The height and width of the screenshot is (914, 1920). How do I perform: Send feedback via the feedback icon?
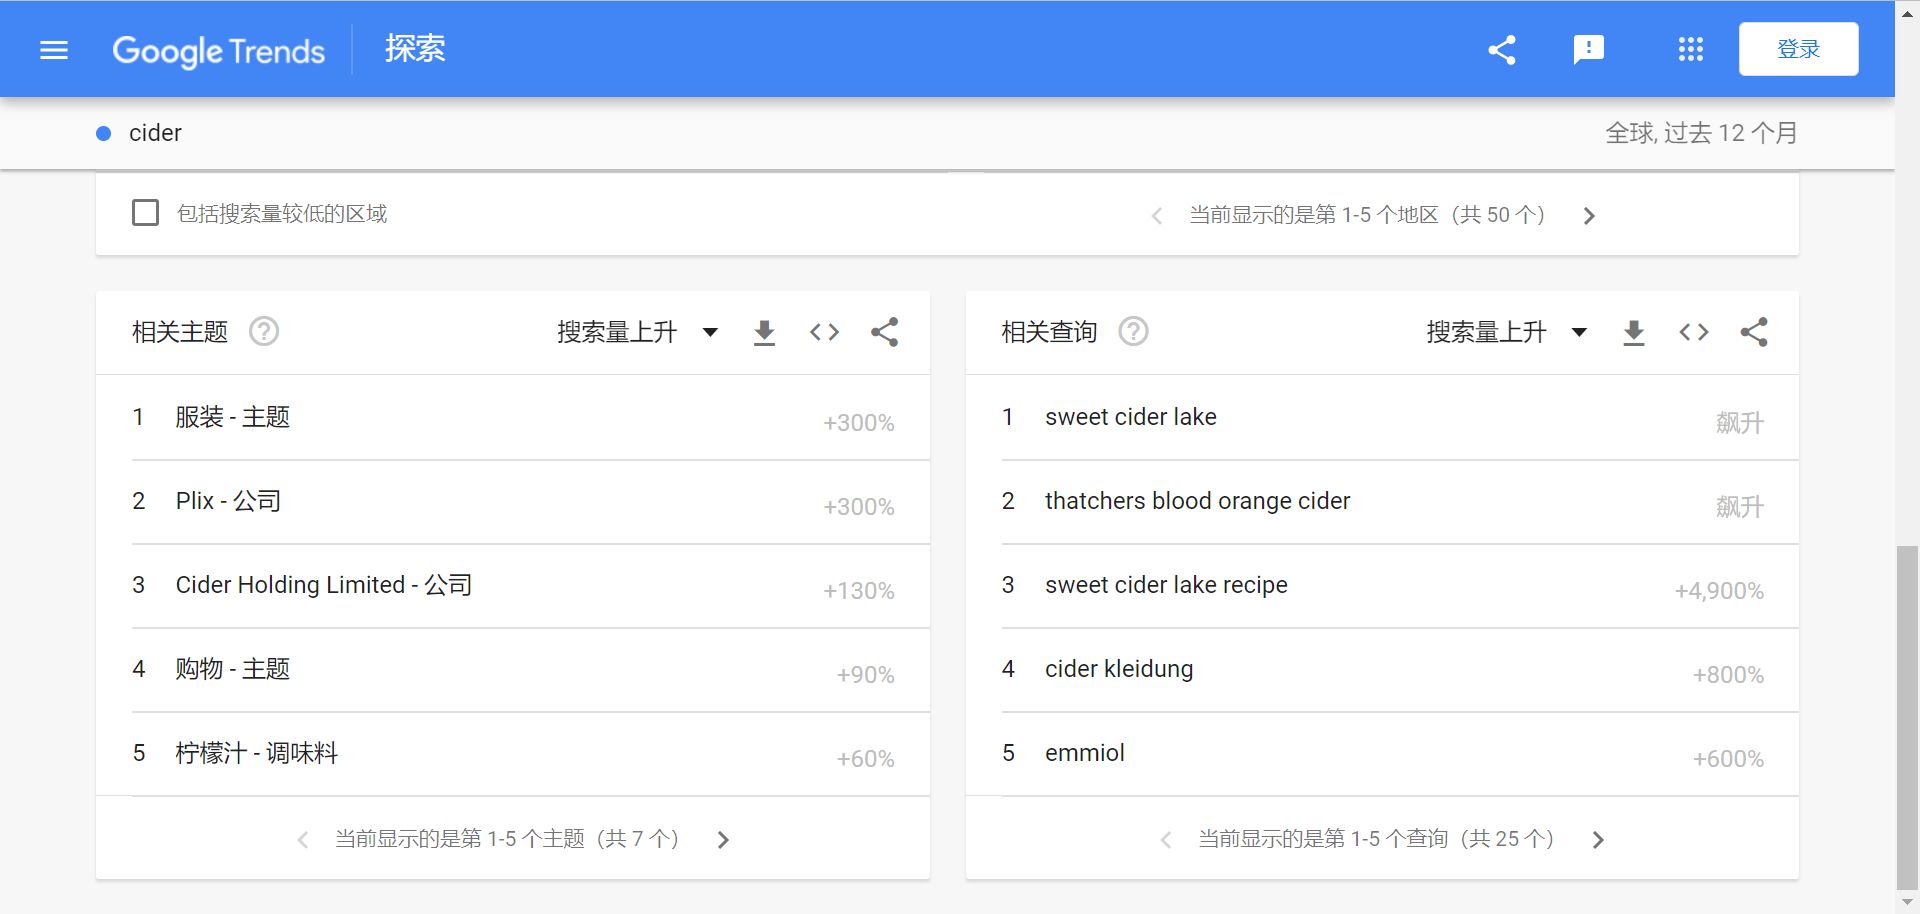pyautogui.click(x=1587, y=48)
